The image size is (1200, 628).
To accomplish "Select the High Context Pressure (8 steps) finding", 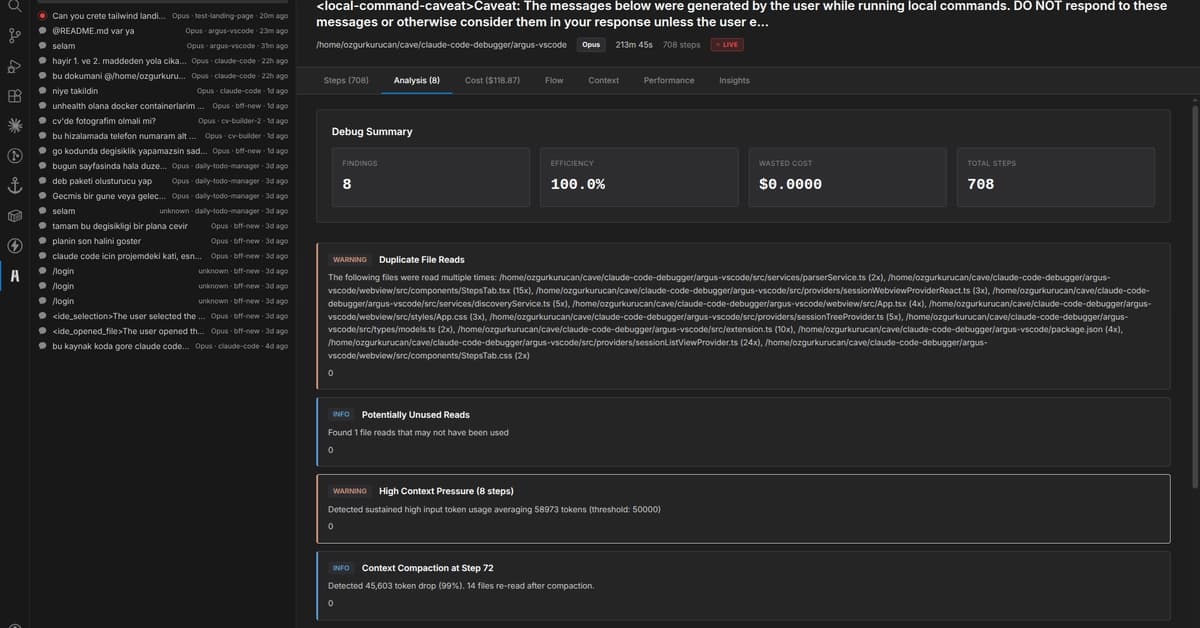I will (743, 509).
